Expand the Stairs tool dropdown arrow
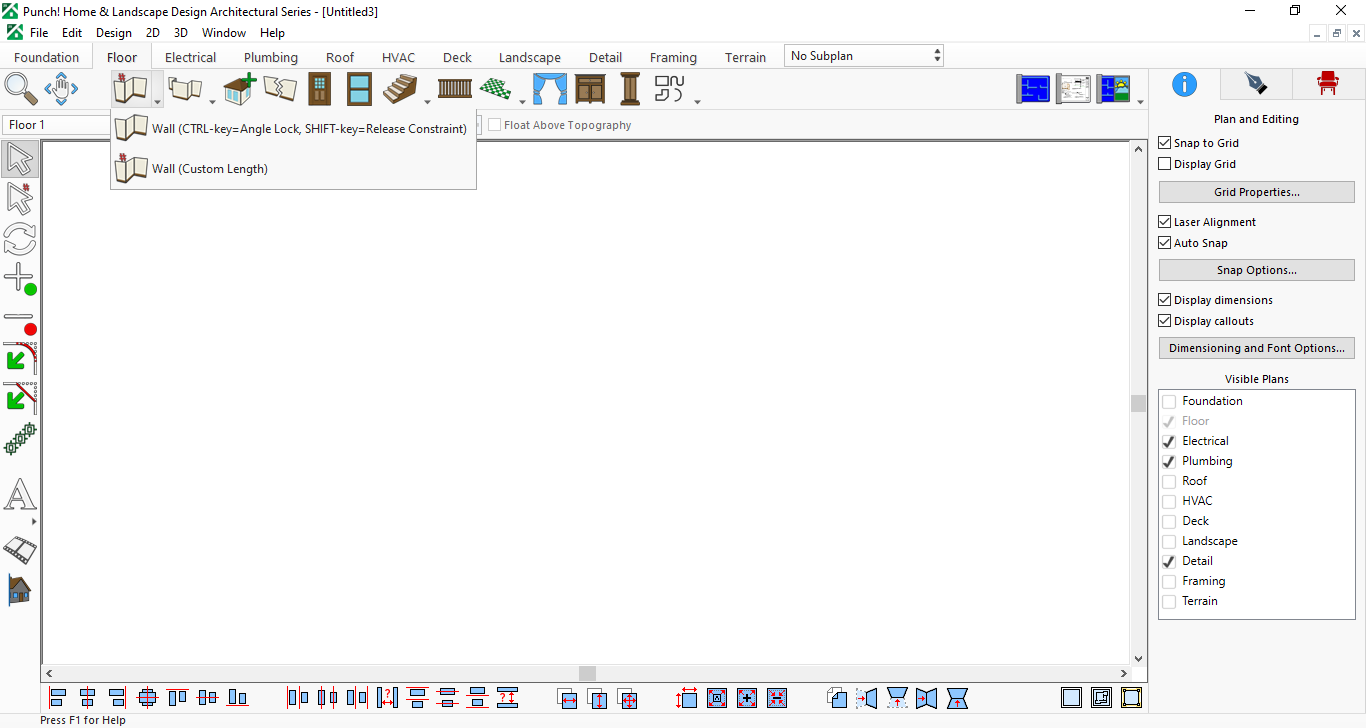The height and width of the screenshot is (728, 1366). [x=427, y=101]
